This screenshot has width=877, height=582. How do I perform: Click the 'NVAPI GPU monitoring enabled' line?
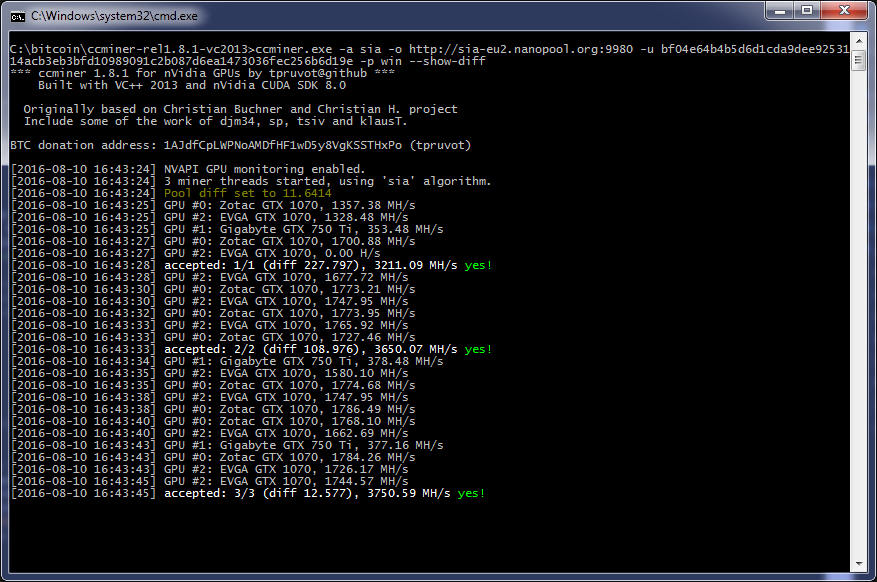click(x=265, y=169)
